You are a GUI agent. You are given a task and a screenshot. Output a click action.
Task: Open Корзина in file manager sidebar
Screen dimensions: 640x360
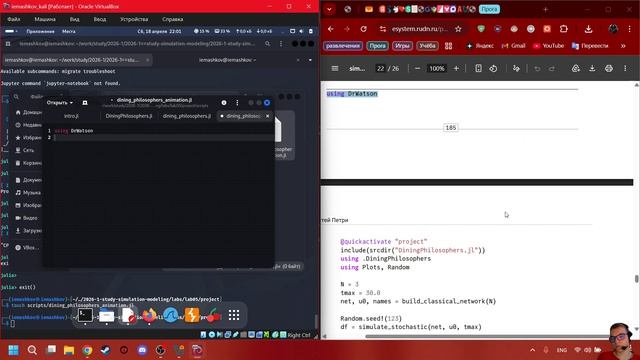tap(28, 163)
